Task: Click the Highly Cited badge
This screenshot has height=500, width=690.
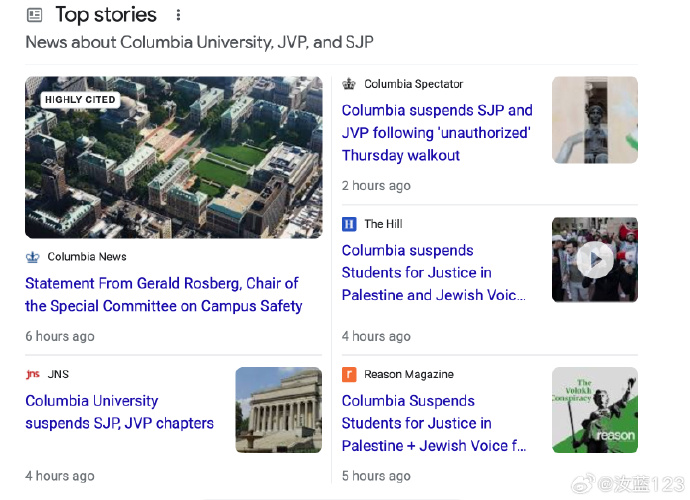Action: click(x=80, y=100)
